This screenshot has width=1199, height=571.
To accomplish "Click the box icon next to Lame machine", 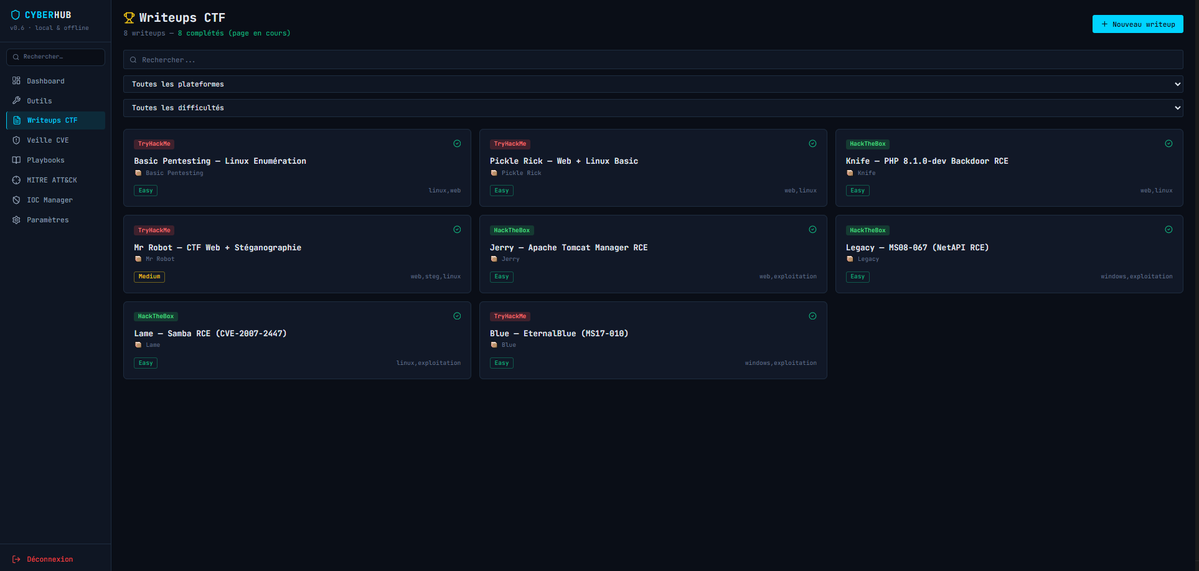I will coord(138,346).
